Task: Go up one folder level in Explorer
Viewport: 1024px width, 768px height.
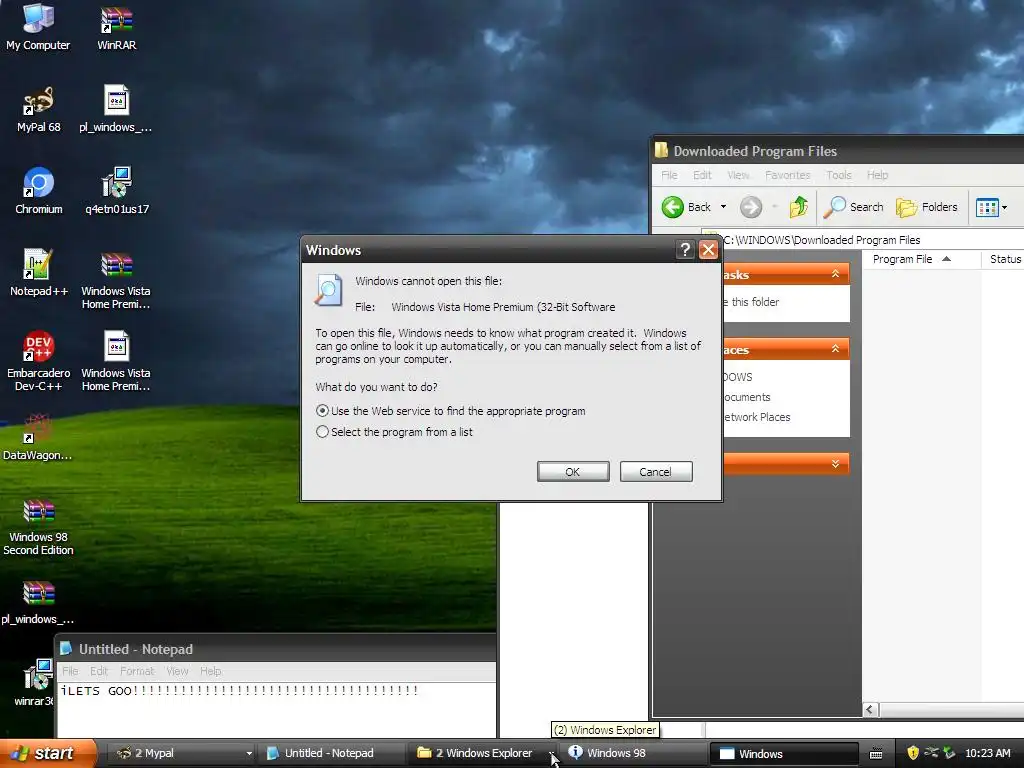Action: [799, 207]
